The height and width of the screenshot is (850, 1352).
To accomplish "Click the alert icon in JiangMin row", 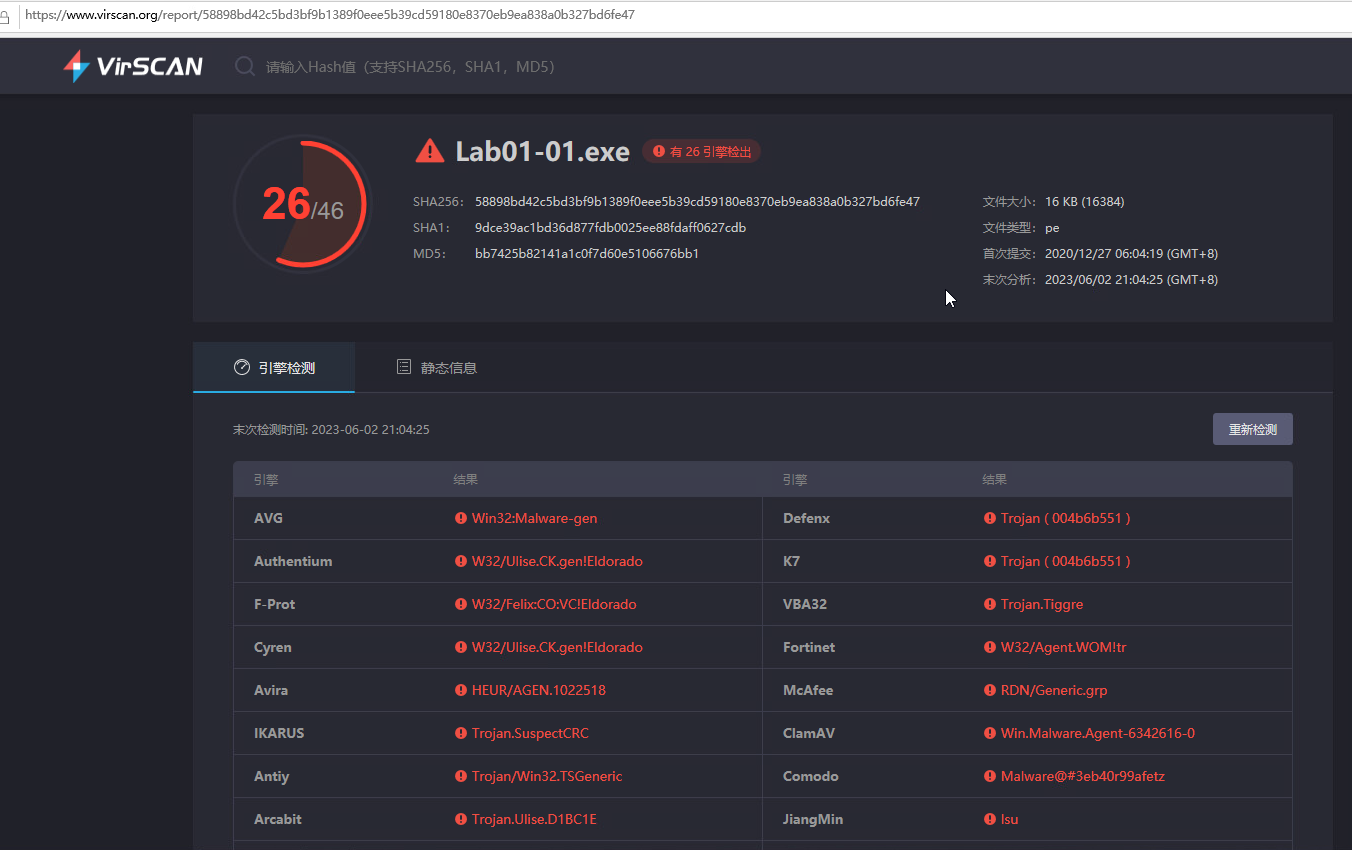I will coord(990,819).
